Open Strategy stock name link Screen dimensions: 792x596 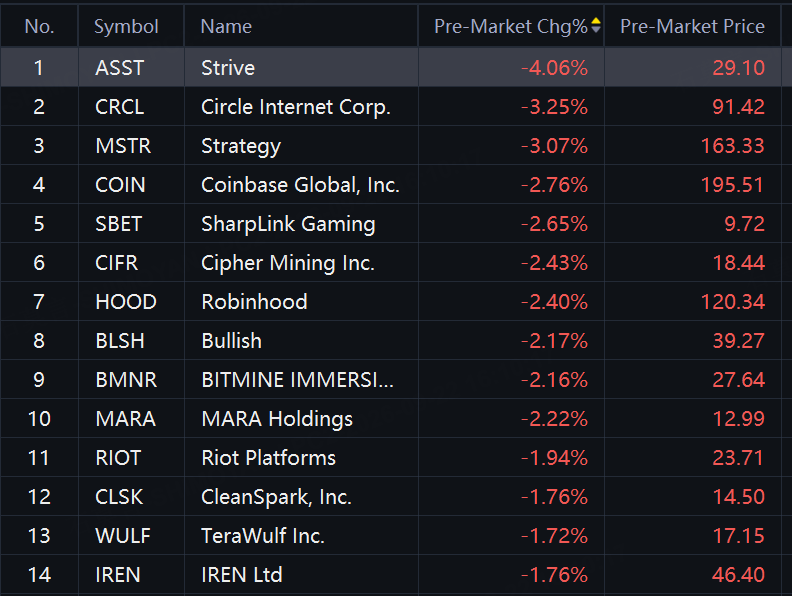click(x=240, y=146)
